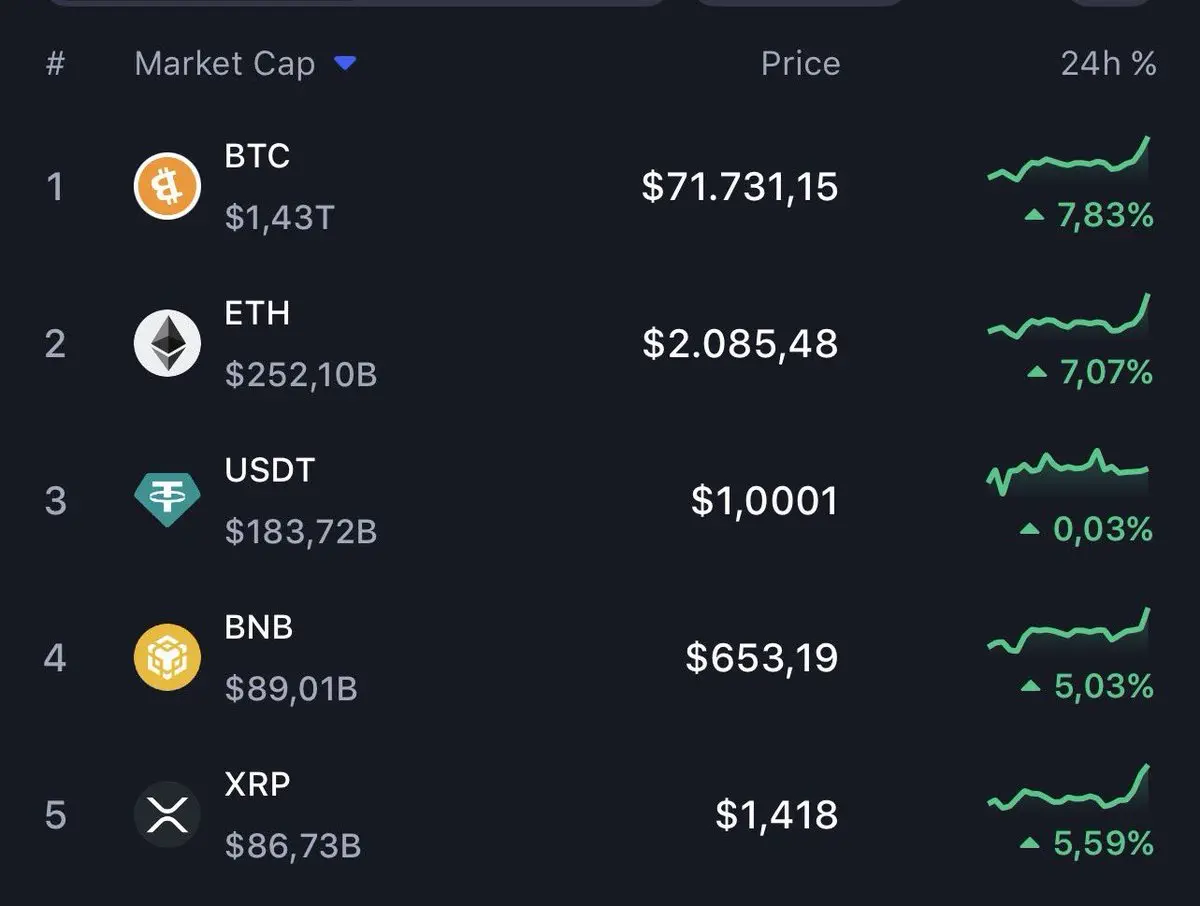
Task: Click the XRP black logo icon
Action: pos(167,814)
